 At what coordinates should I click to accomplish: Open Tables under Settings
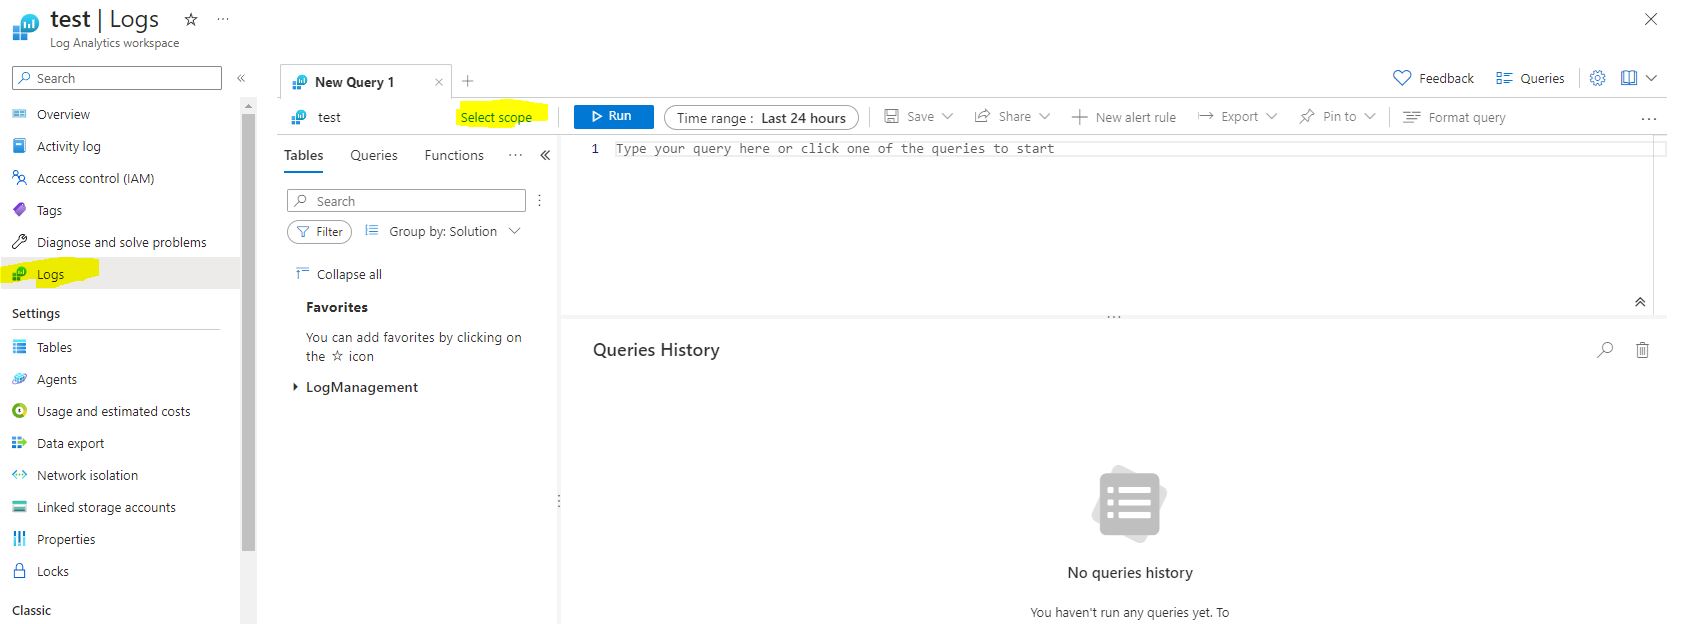54,347
